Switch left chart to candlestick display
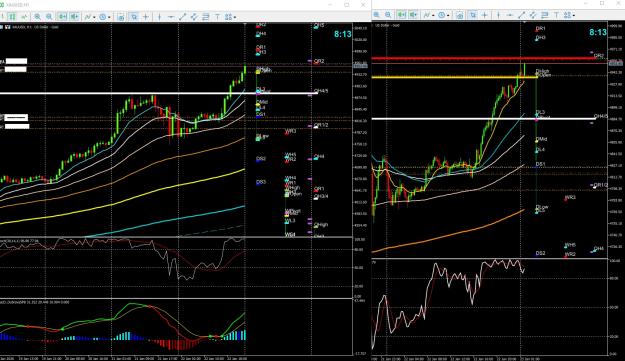This screenshot has width=625, height=361. 12,17
